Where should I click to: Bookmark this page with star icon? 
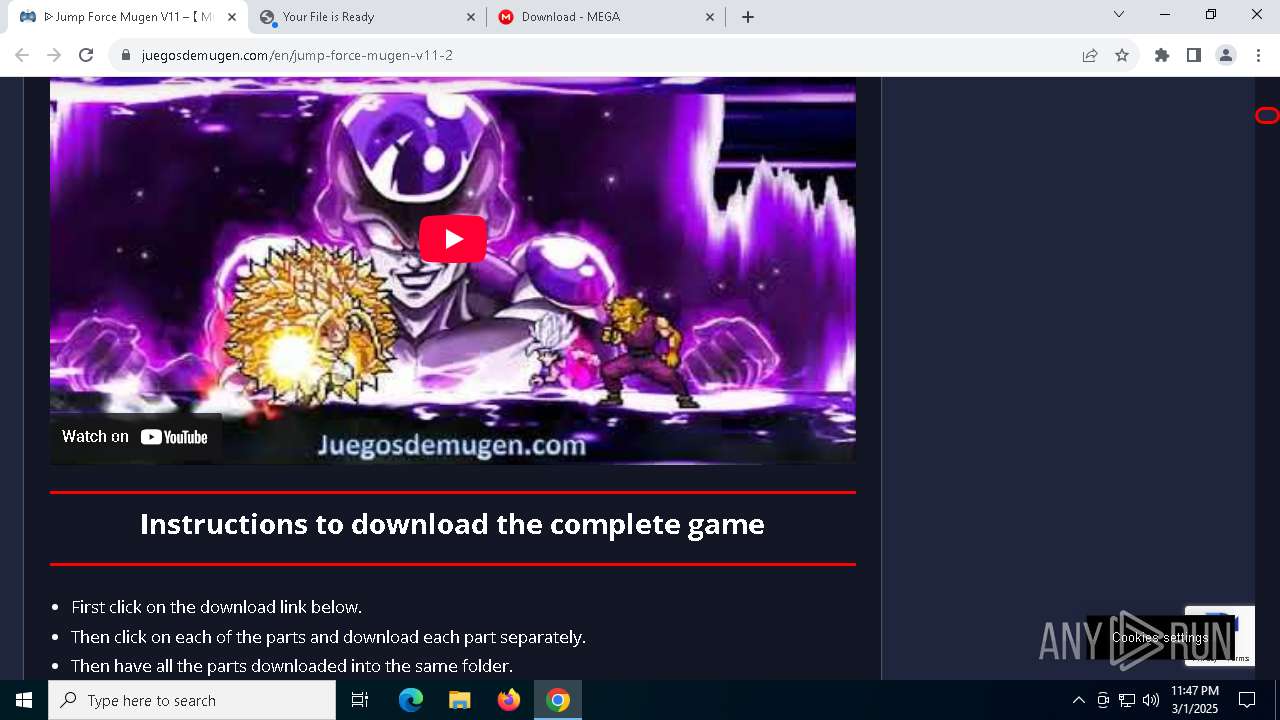(1122, 55)
